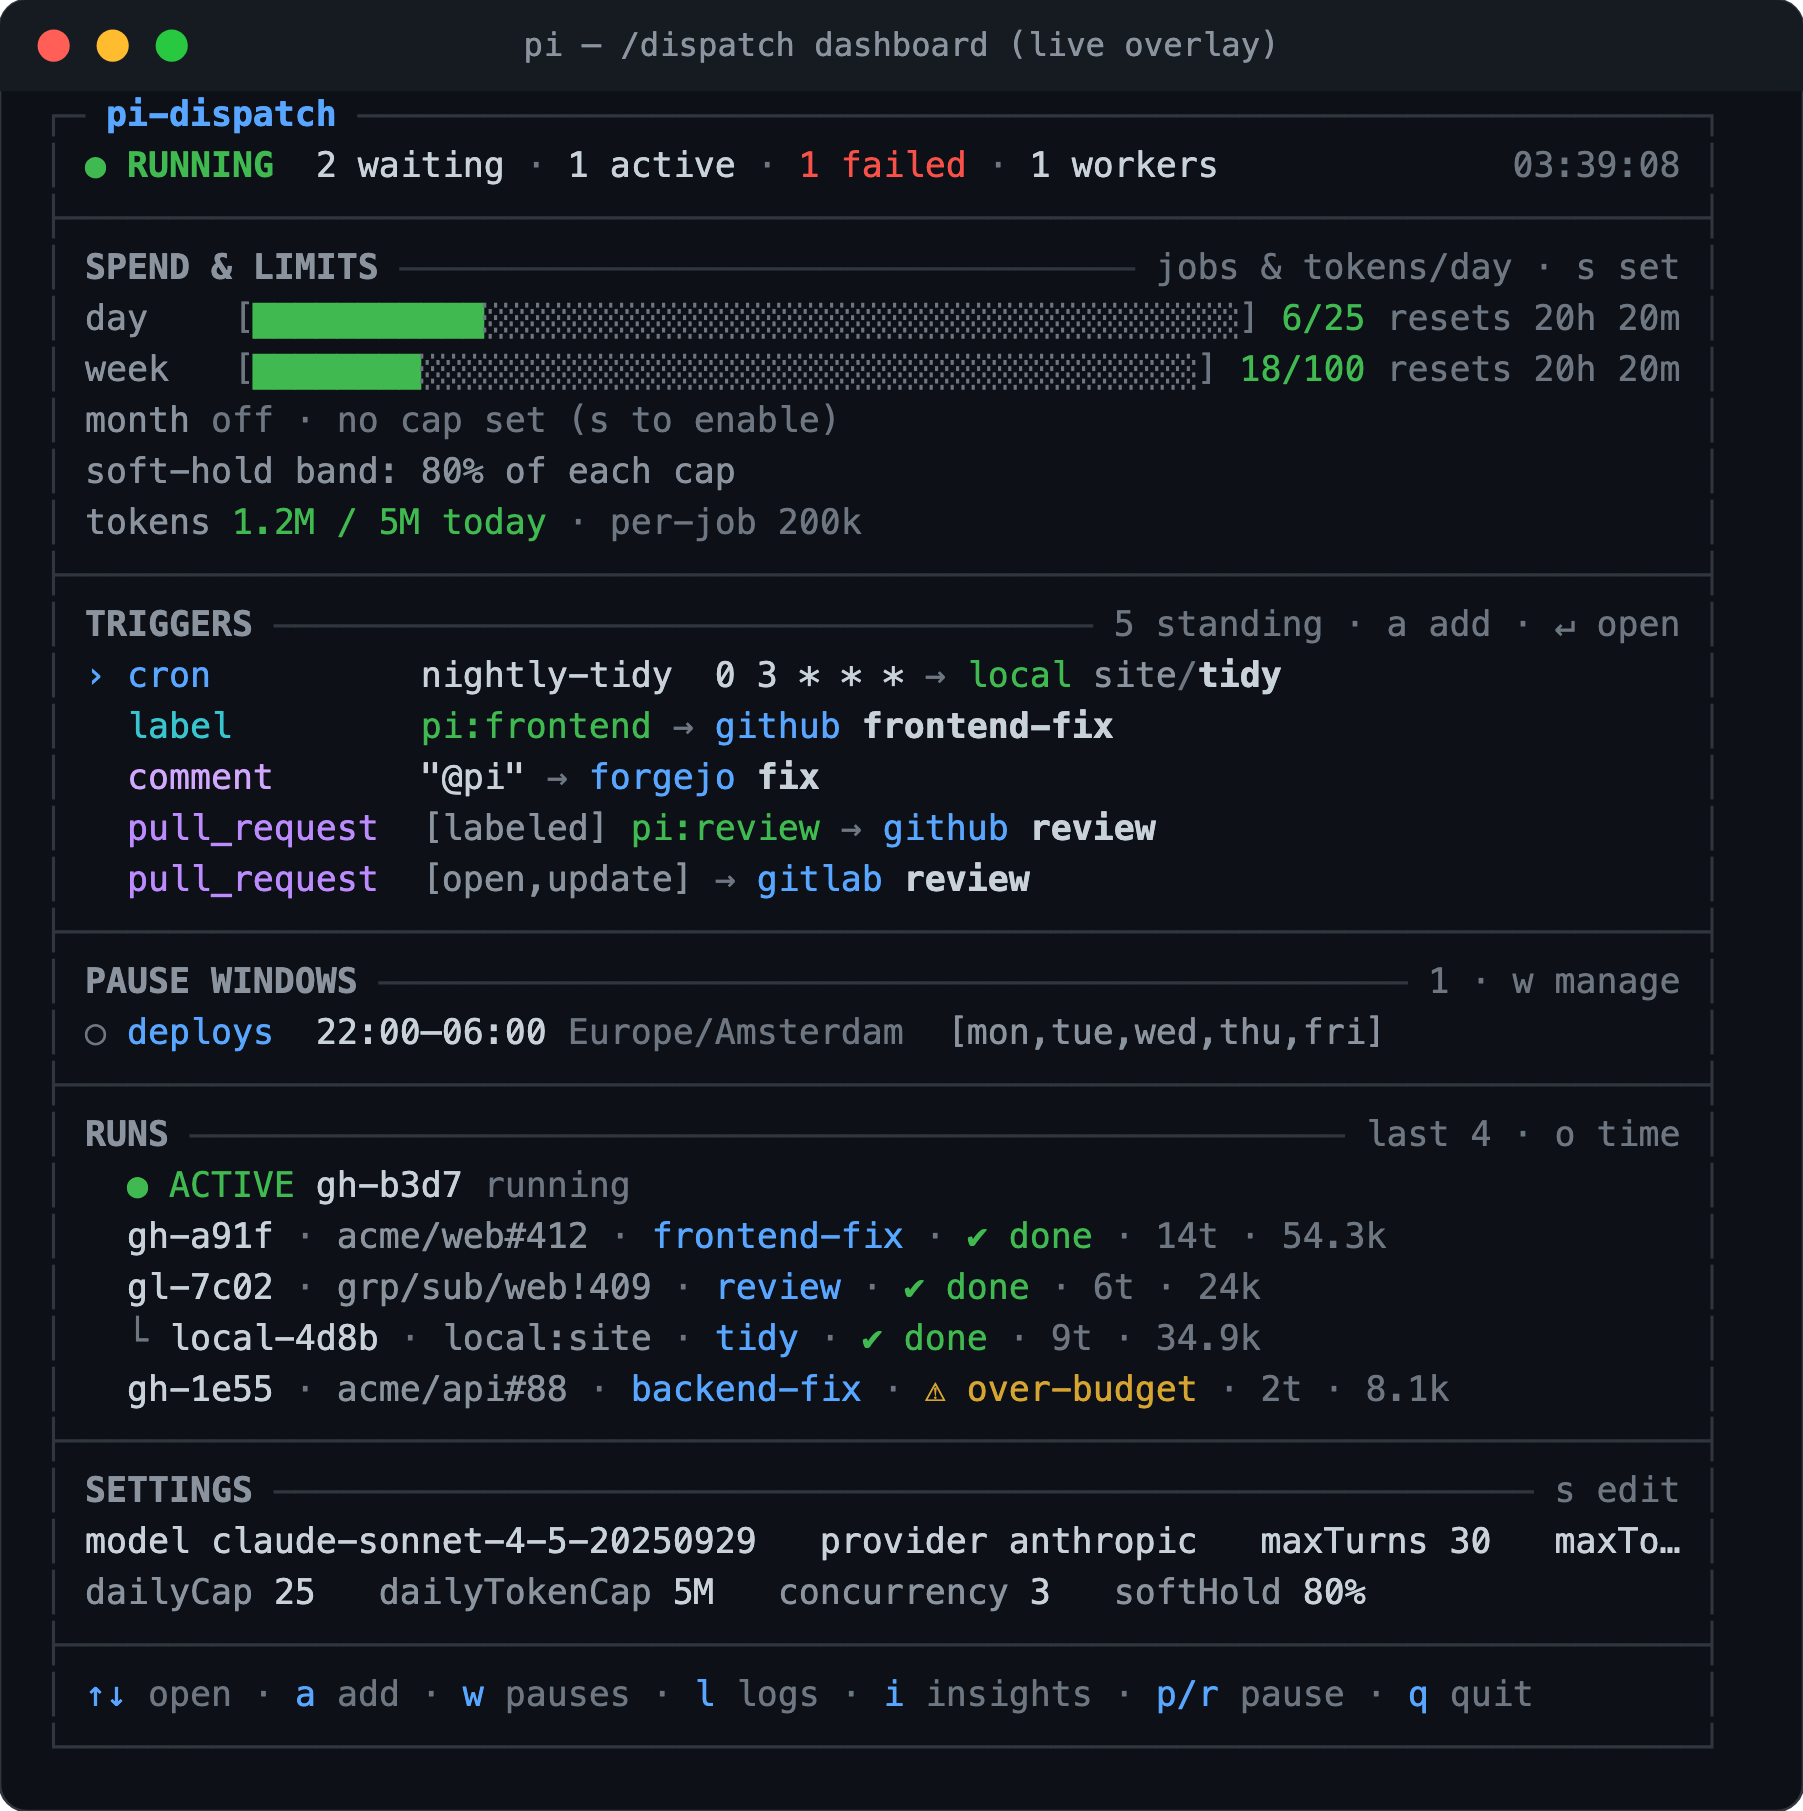The height and width of the screenshot is (1811, 1803).
Task: Click the '2 waiting' status count
Action: click(410, 165)
